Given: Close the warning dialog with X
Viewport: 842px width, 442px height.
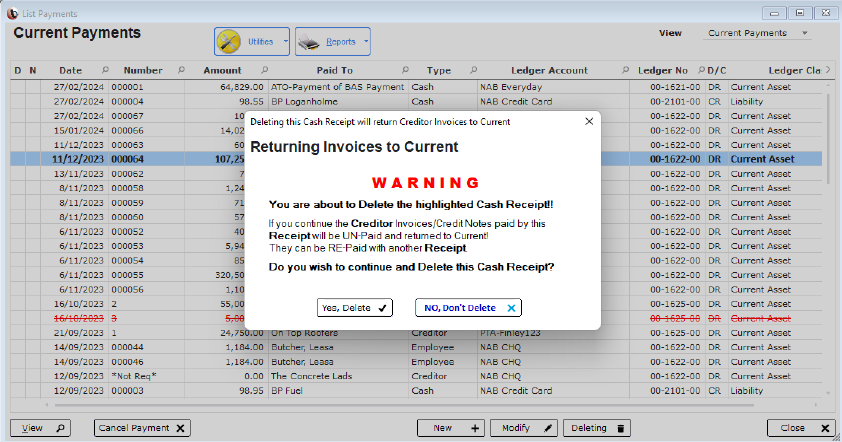Looking at the screenshot, I should click(x=589, y=121).
